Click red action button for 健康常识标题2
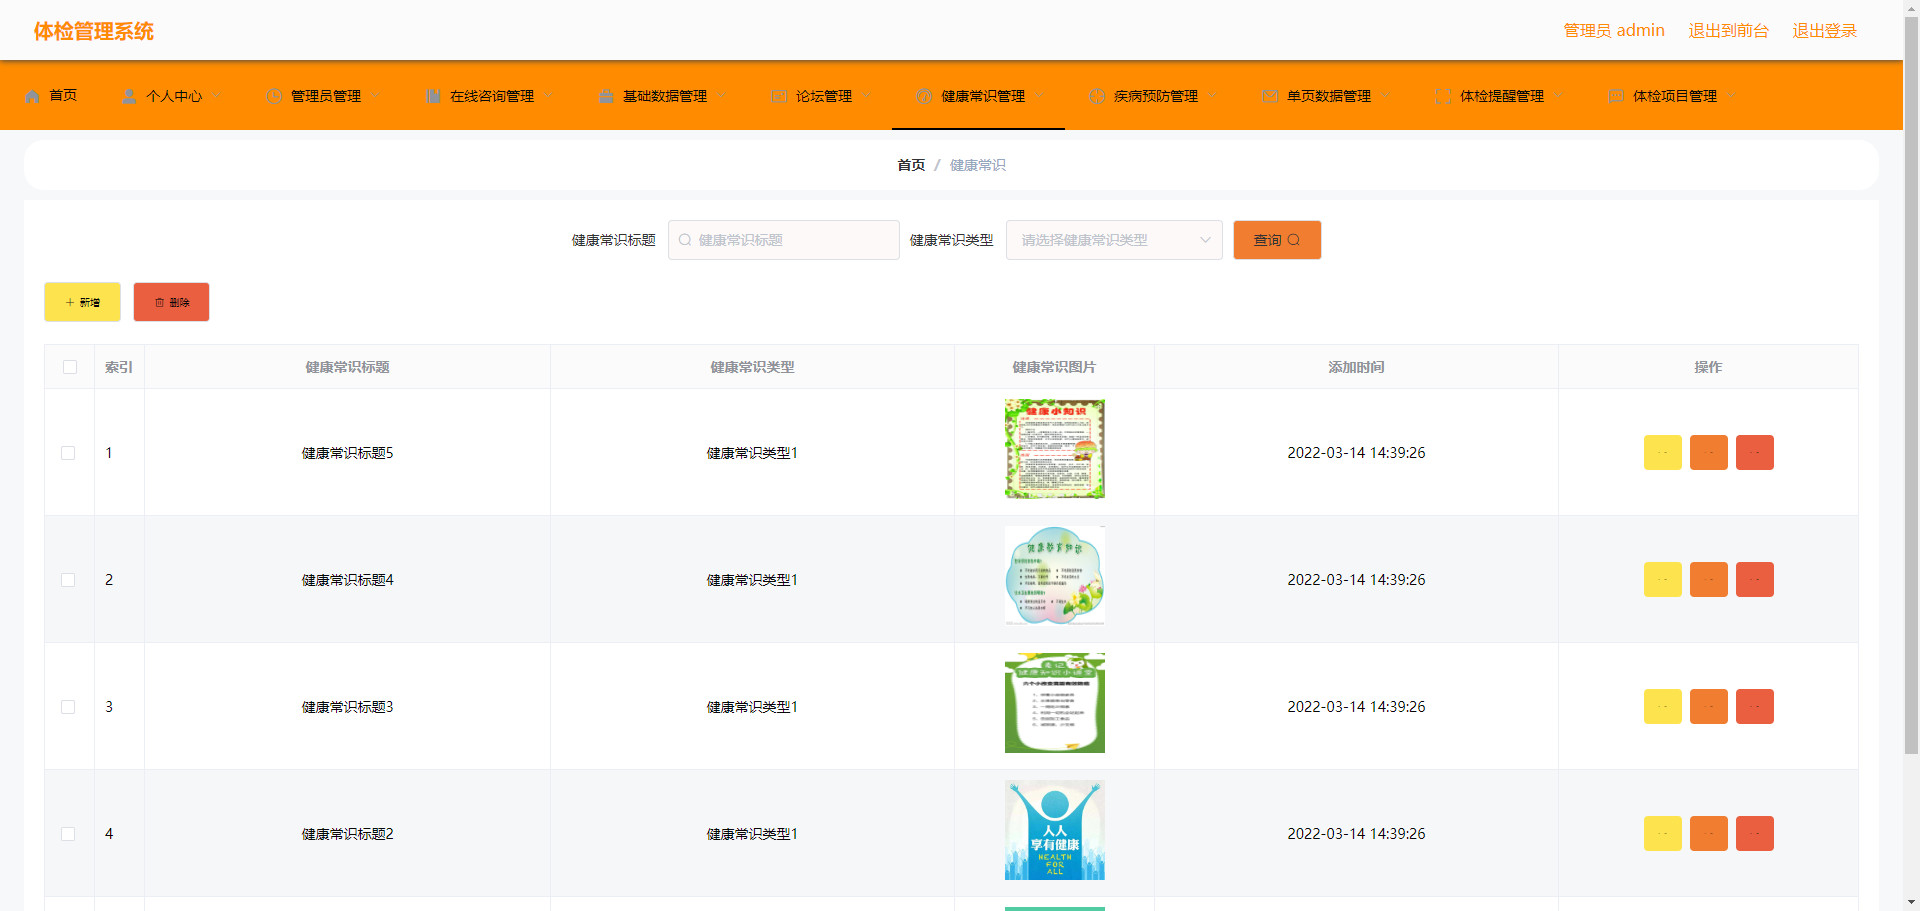This screenshot has height=911, width=1920. click(x=1755, y=833)
